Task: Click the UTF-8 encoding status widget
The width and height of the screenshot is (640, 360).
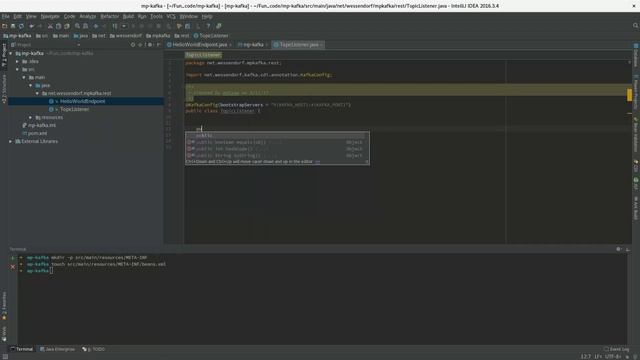Action: 613,357
